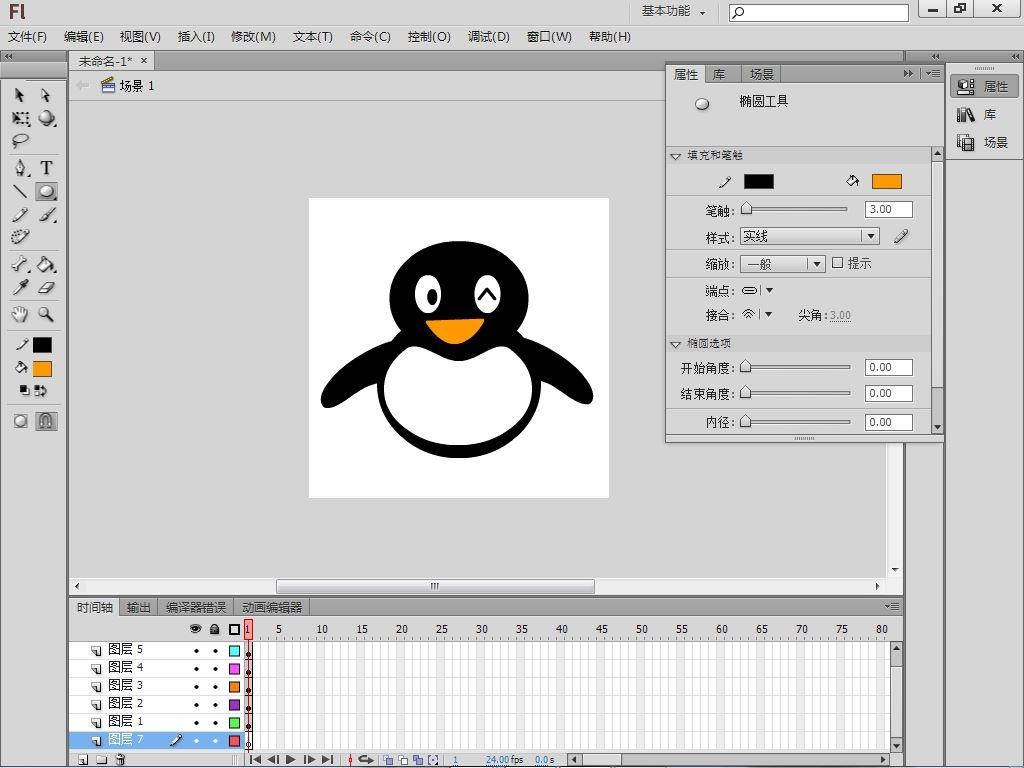Click the new layer folder icon
This screenshot has height=768, width=1024.
tap(101, 760)
